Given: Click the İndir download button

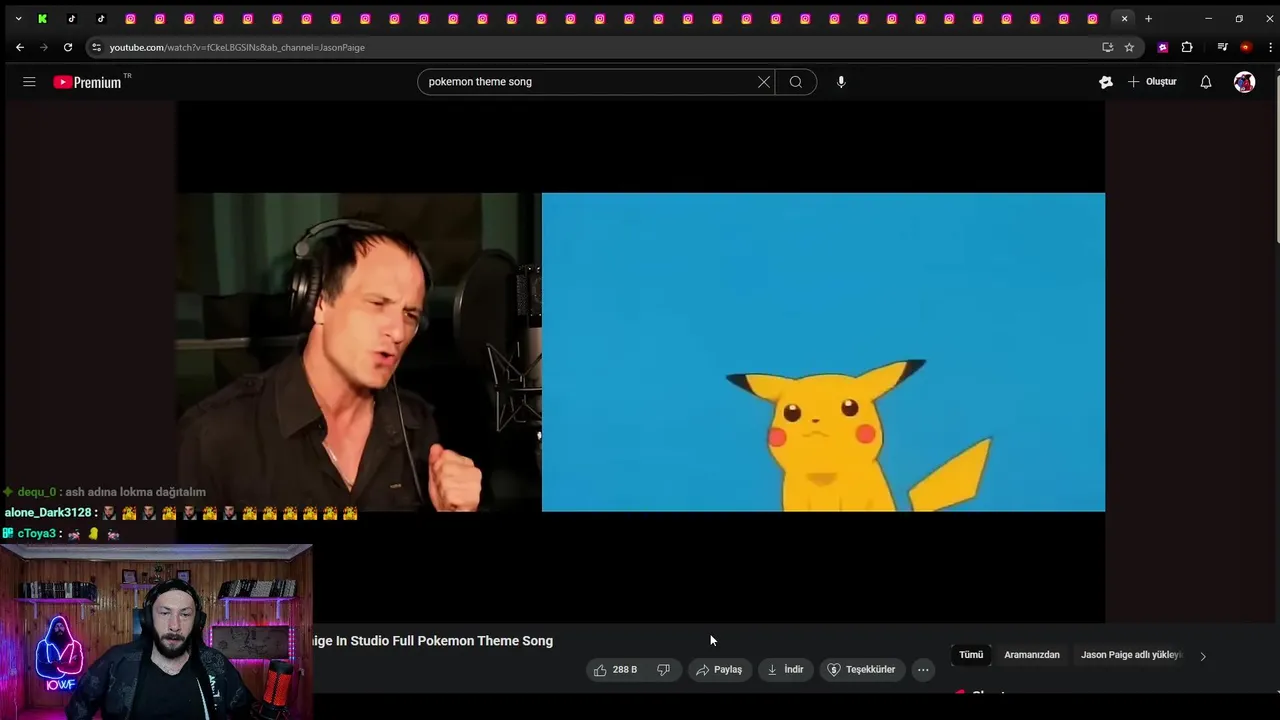Looking at the screenshot, I should tap(785, 670).
